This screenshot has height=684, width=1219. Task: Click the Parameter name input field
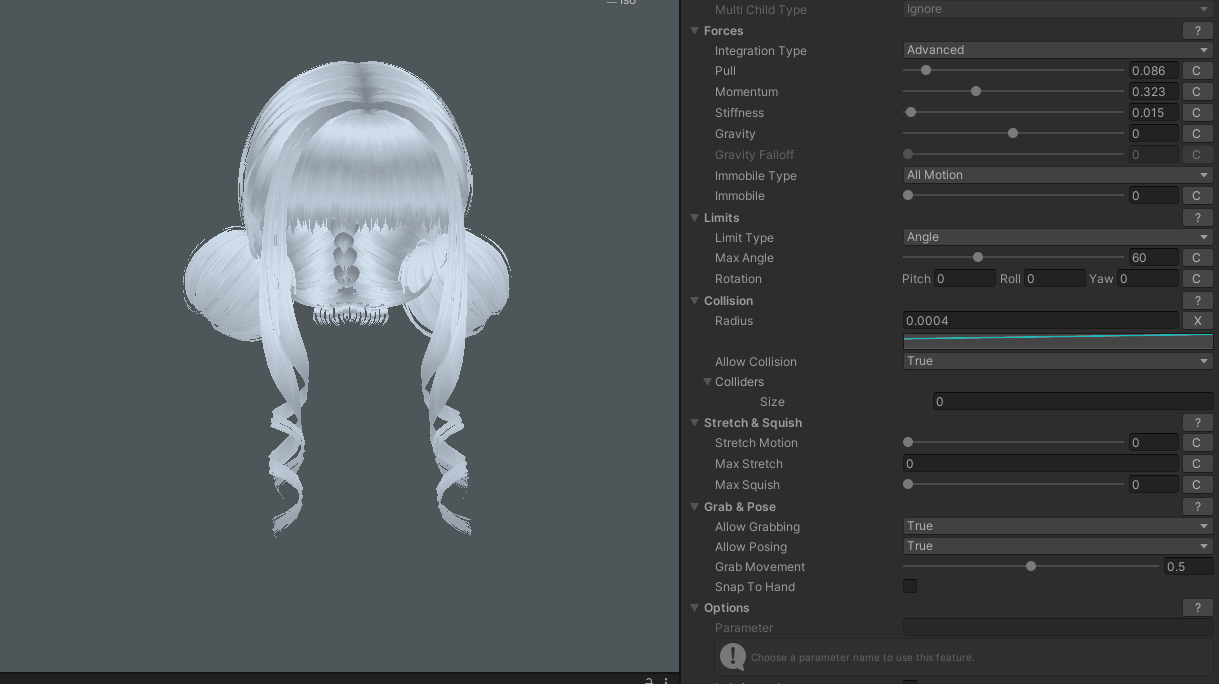[x=1058, y=628]
